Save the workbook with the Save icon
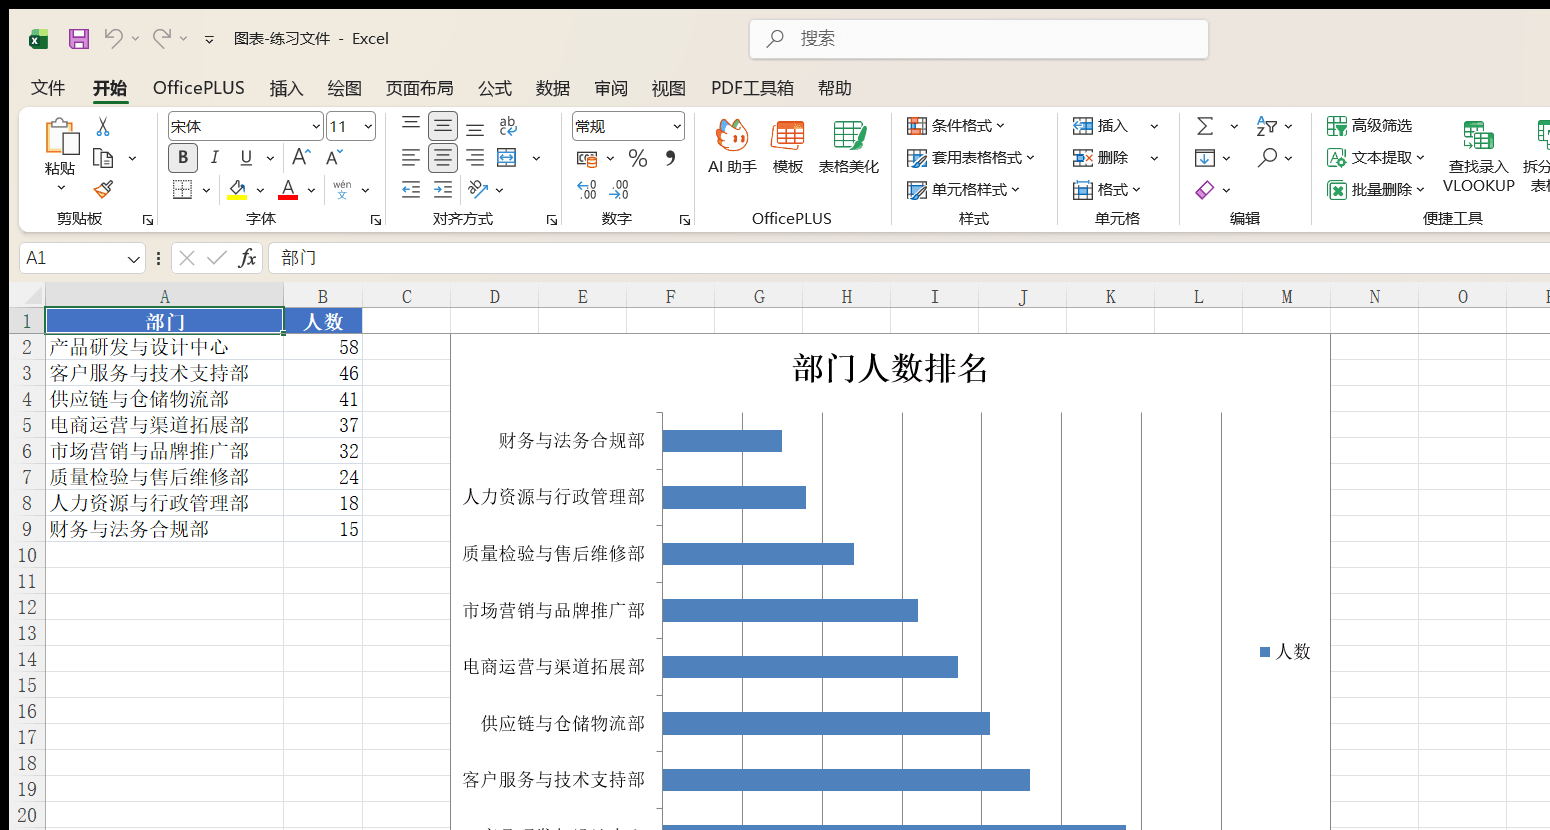Screen dimensions: 1550x830 pos(79,39)
